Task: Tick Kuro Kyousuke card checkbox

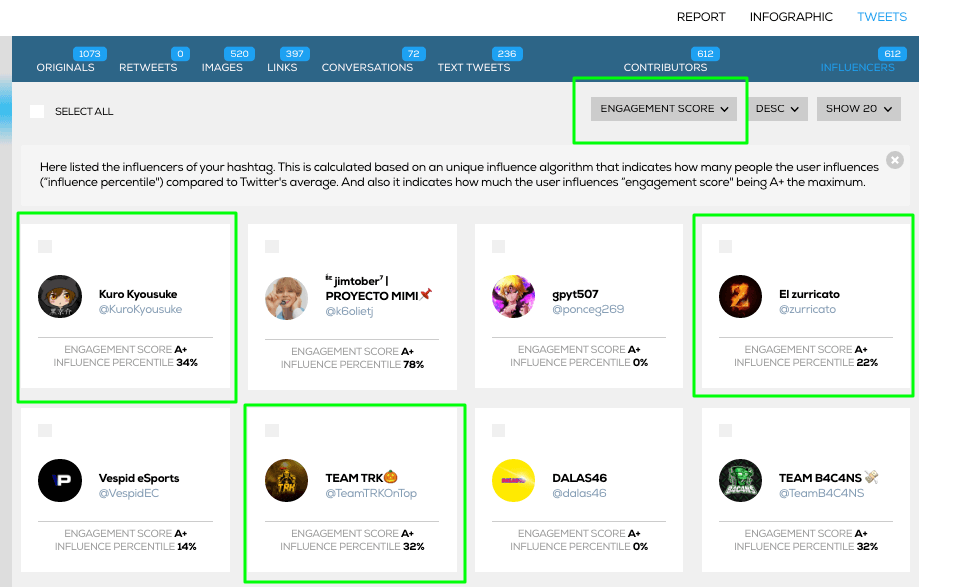Action: [x=45, y=246]
